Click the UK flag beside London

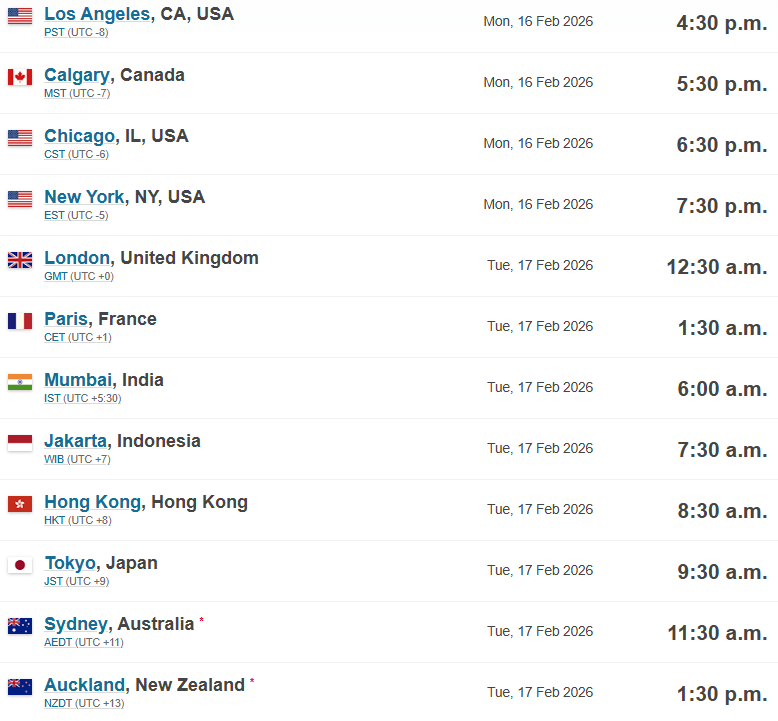[20, 260]
